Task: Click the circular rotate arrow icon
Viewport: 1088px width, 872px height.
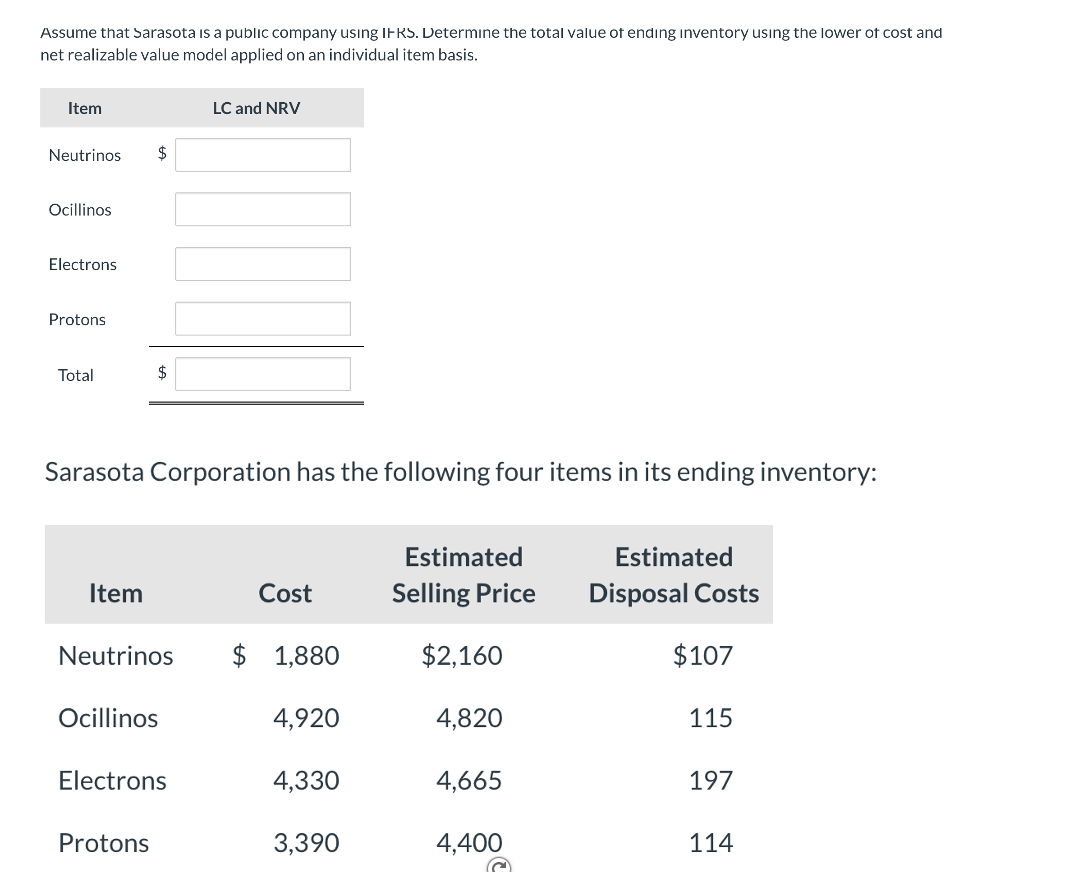Action: (498, 866)
